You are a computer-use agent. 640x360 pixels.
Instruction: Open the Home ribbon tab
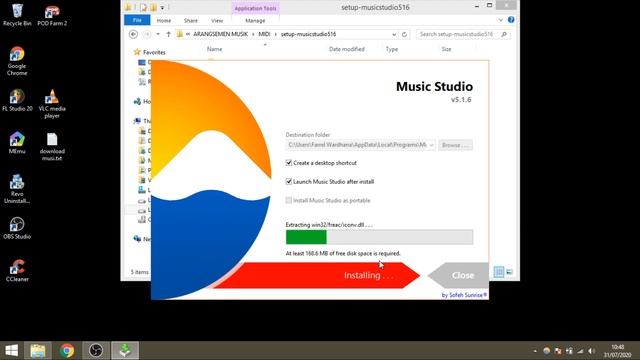tap(164, 20)
